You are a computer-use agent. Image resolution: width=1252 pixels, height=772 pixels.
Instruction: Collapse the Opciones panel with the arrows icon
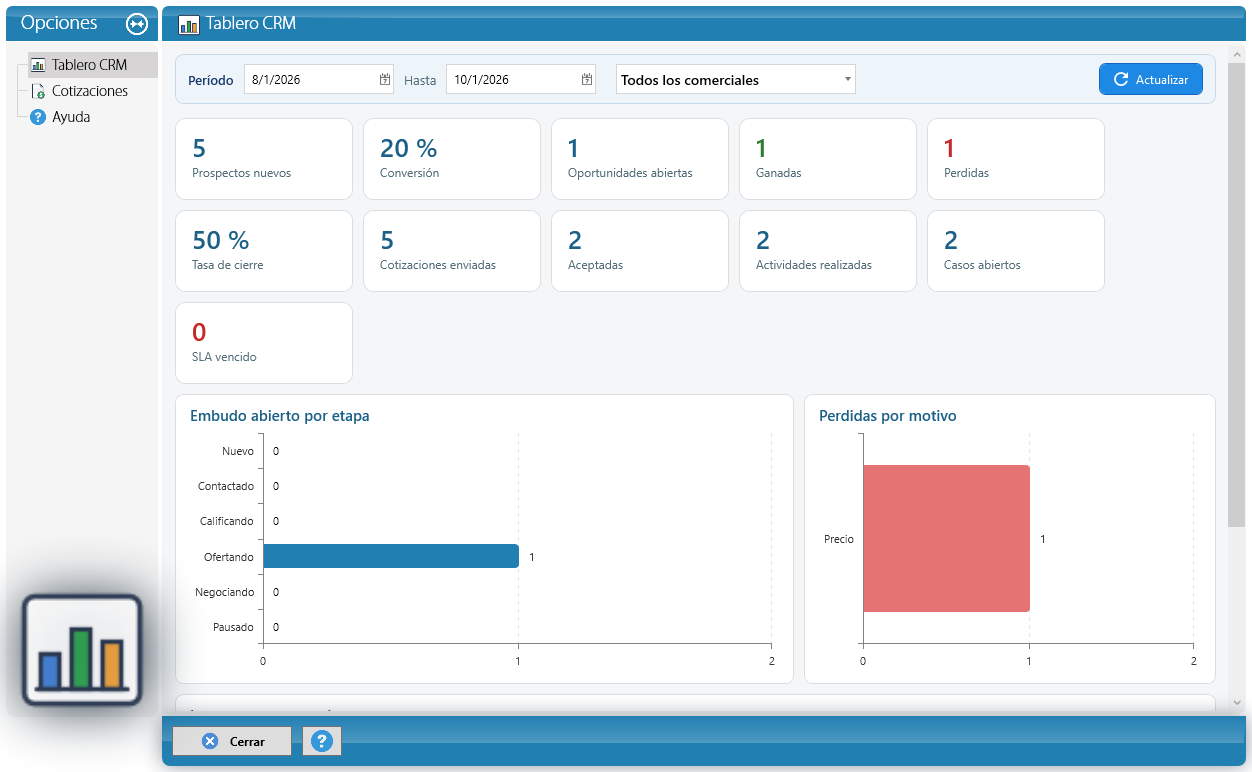click(137, 24)
